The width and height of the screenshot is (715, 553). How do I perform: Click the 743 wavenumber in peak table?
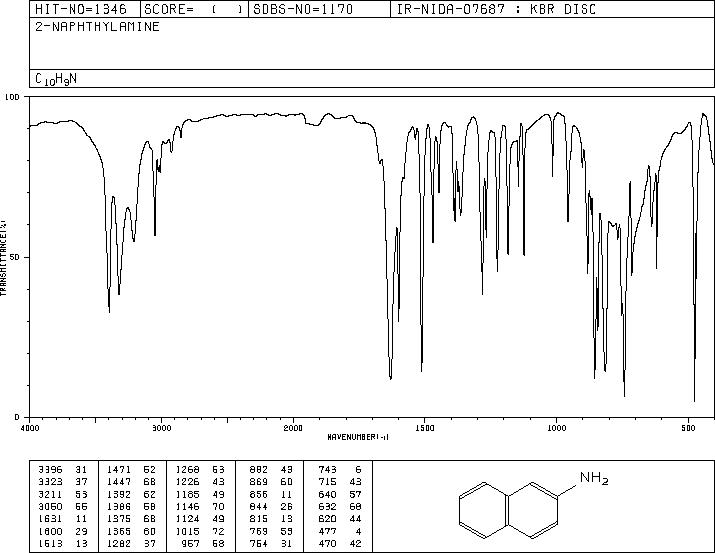tap(327, 470)
